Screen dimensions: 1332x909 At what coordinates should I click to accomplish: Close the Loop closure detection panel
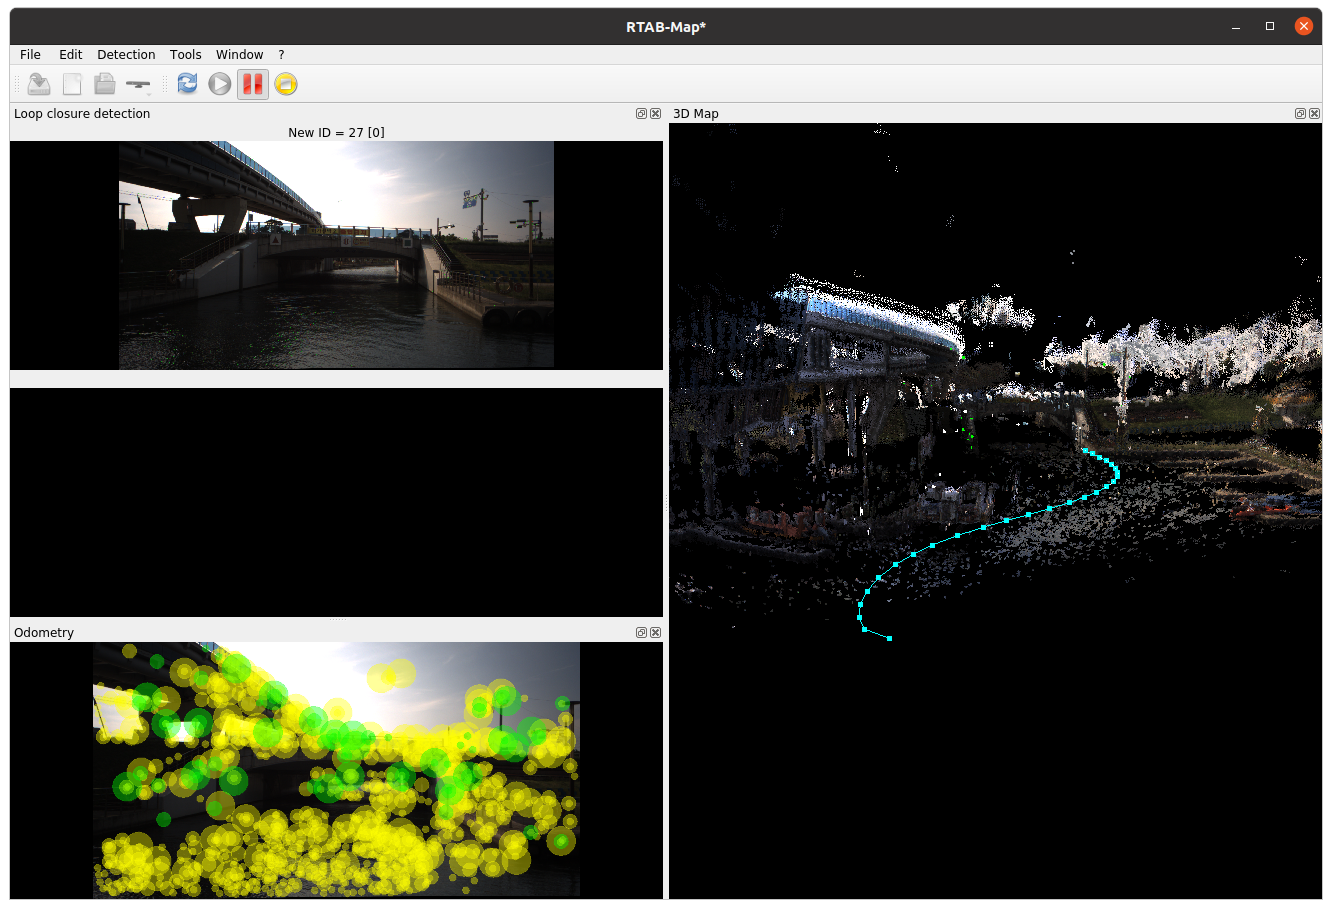pyautogui.click(x=655, y=114)
